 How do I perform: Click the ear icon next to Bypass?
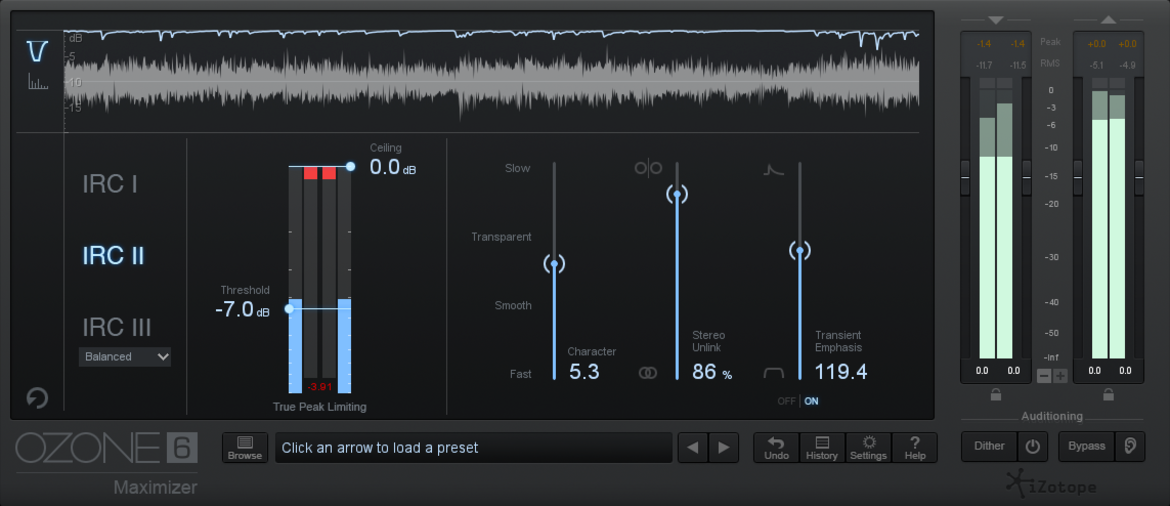pyautogui.click(x=1130, y=446)
